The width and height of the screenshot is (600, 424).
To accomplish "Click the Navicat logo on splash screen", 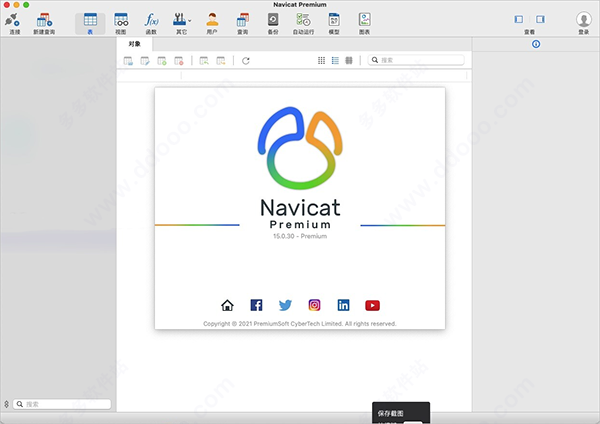I will click(x=300, y=148).
